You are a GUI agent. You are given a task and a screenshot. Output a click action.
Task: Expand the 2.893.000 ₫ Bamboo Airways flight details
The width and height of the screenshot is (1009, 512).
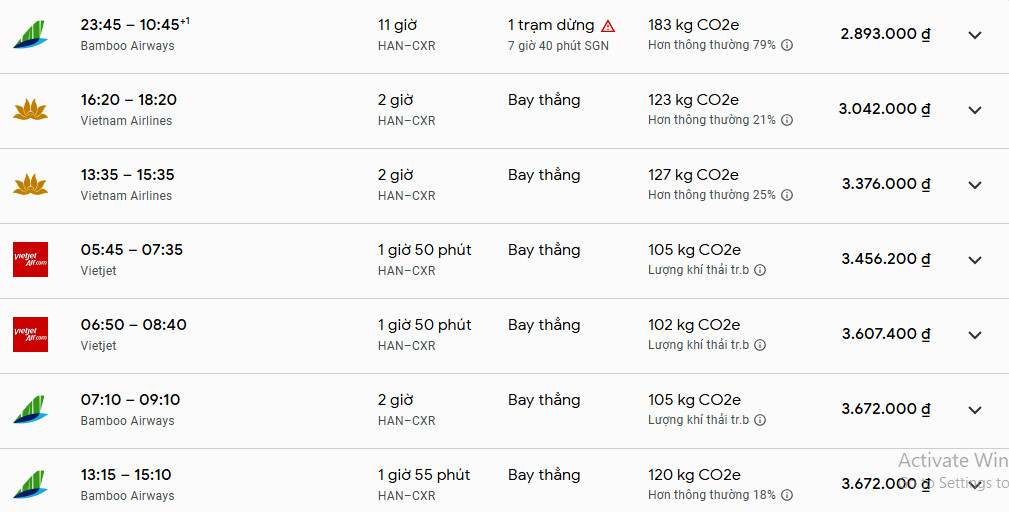pyautogui.click(x=975, y=35)
